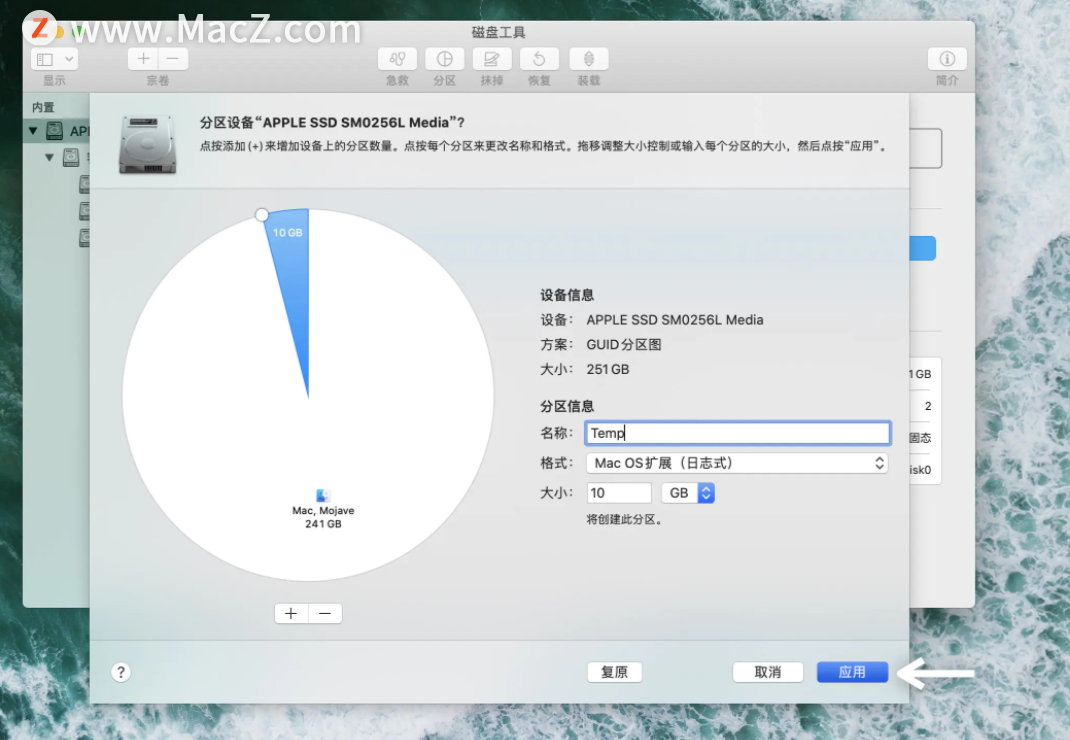
Task: Click the device name APPLE SSD SM0256L Media
Action: pyautogui.click(x=675, y=320)
